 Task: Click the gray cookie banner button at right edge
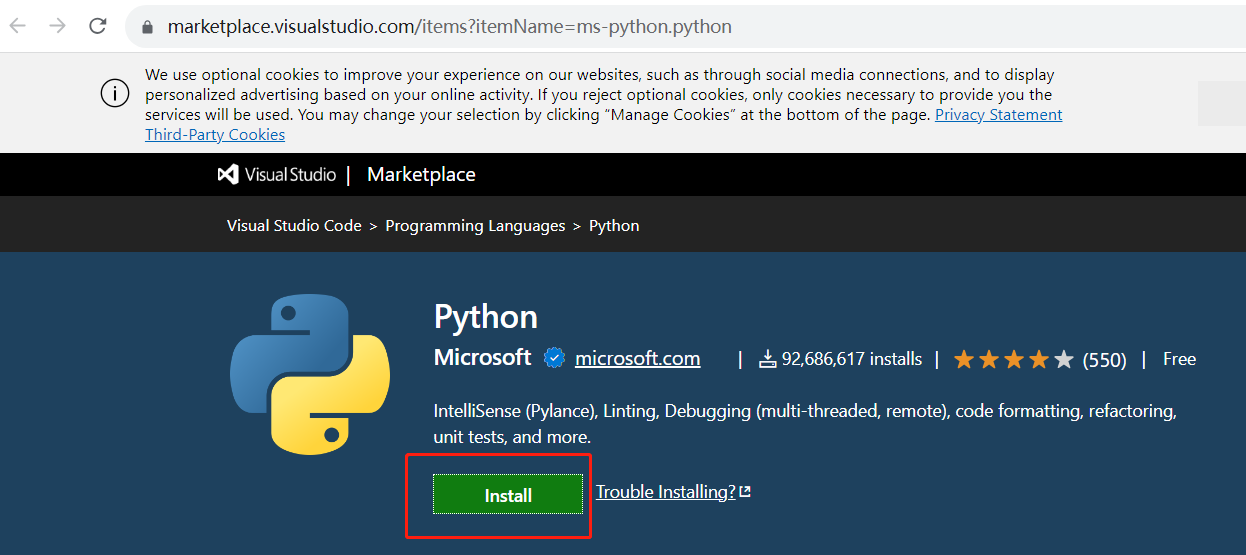[x=1222, y=103]
